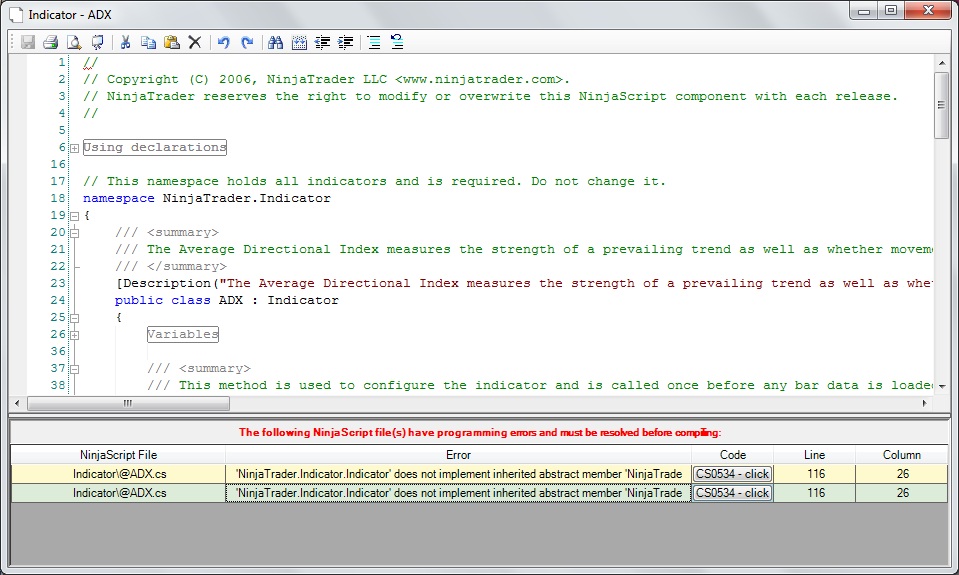
Task: Increase indent of selected lines icon
Action: click(346, 42)
